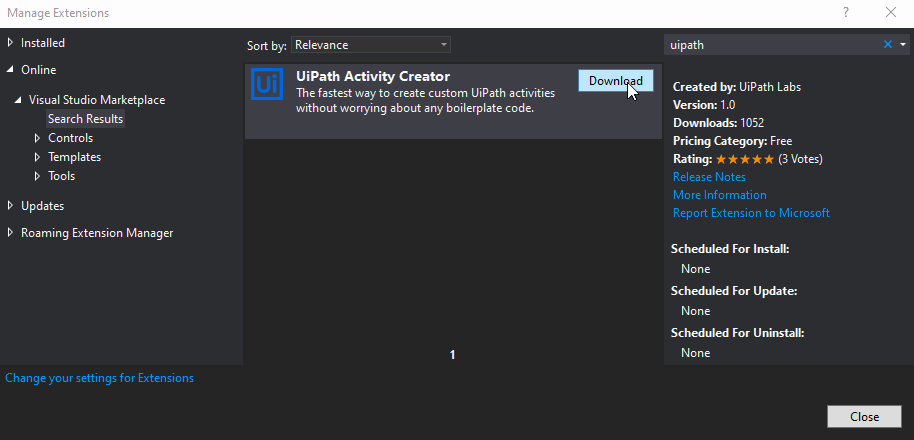Collapse the Online category
The width and height of the screenshot is (914, 440).
(10, 69)
